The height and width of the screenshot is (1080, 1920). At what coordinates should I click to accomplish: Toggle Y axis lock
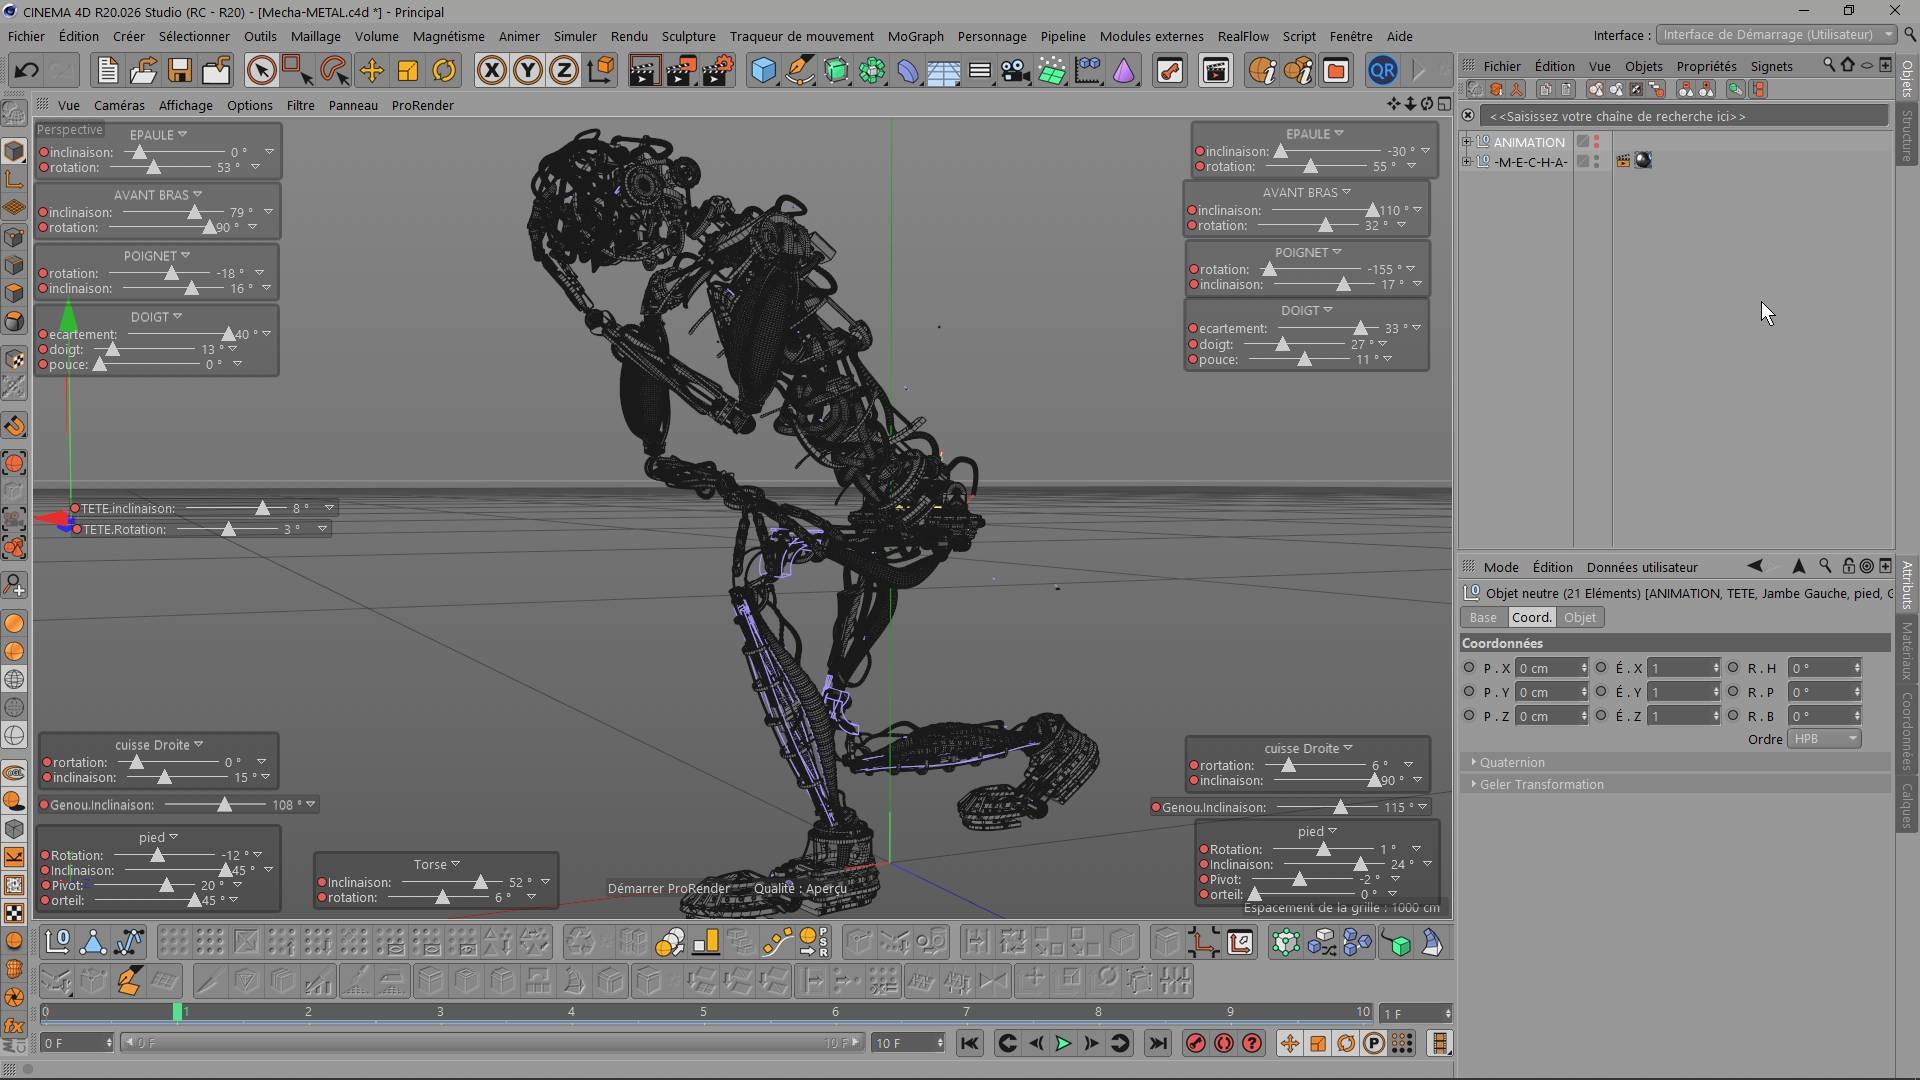[x=527, y=71]
